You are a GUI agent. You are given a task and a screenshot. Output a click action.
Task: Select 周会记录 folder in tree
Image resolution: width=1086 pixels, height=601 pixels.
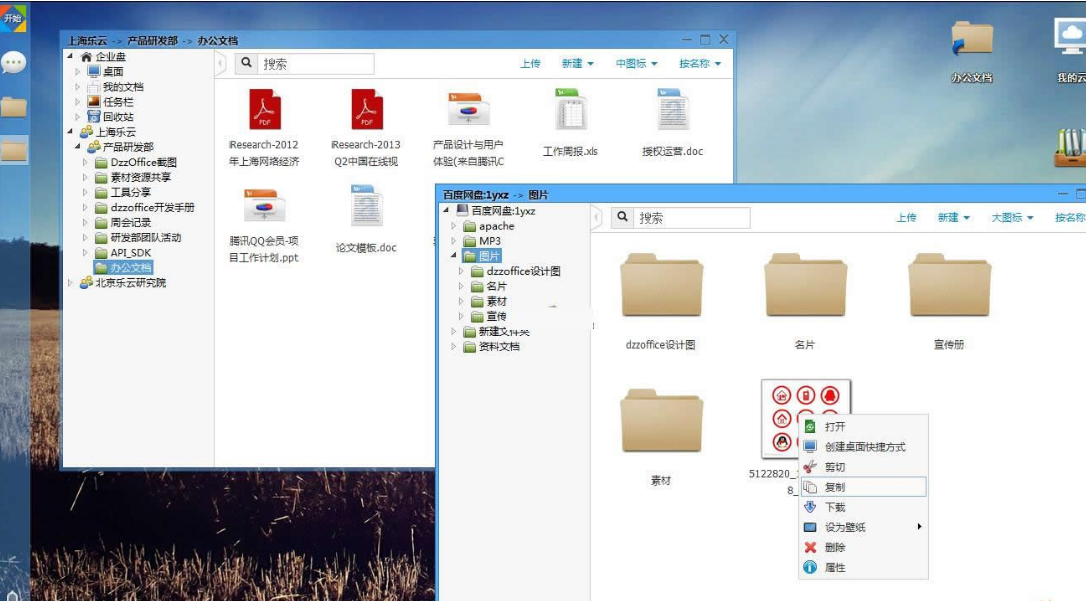[123, 222]
